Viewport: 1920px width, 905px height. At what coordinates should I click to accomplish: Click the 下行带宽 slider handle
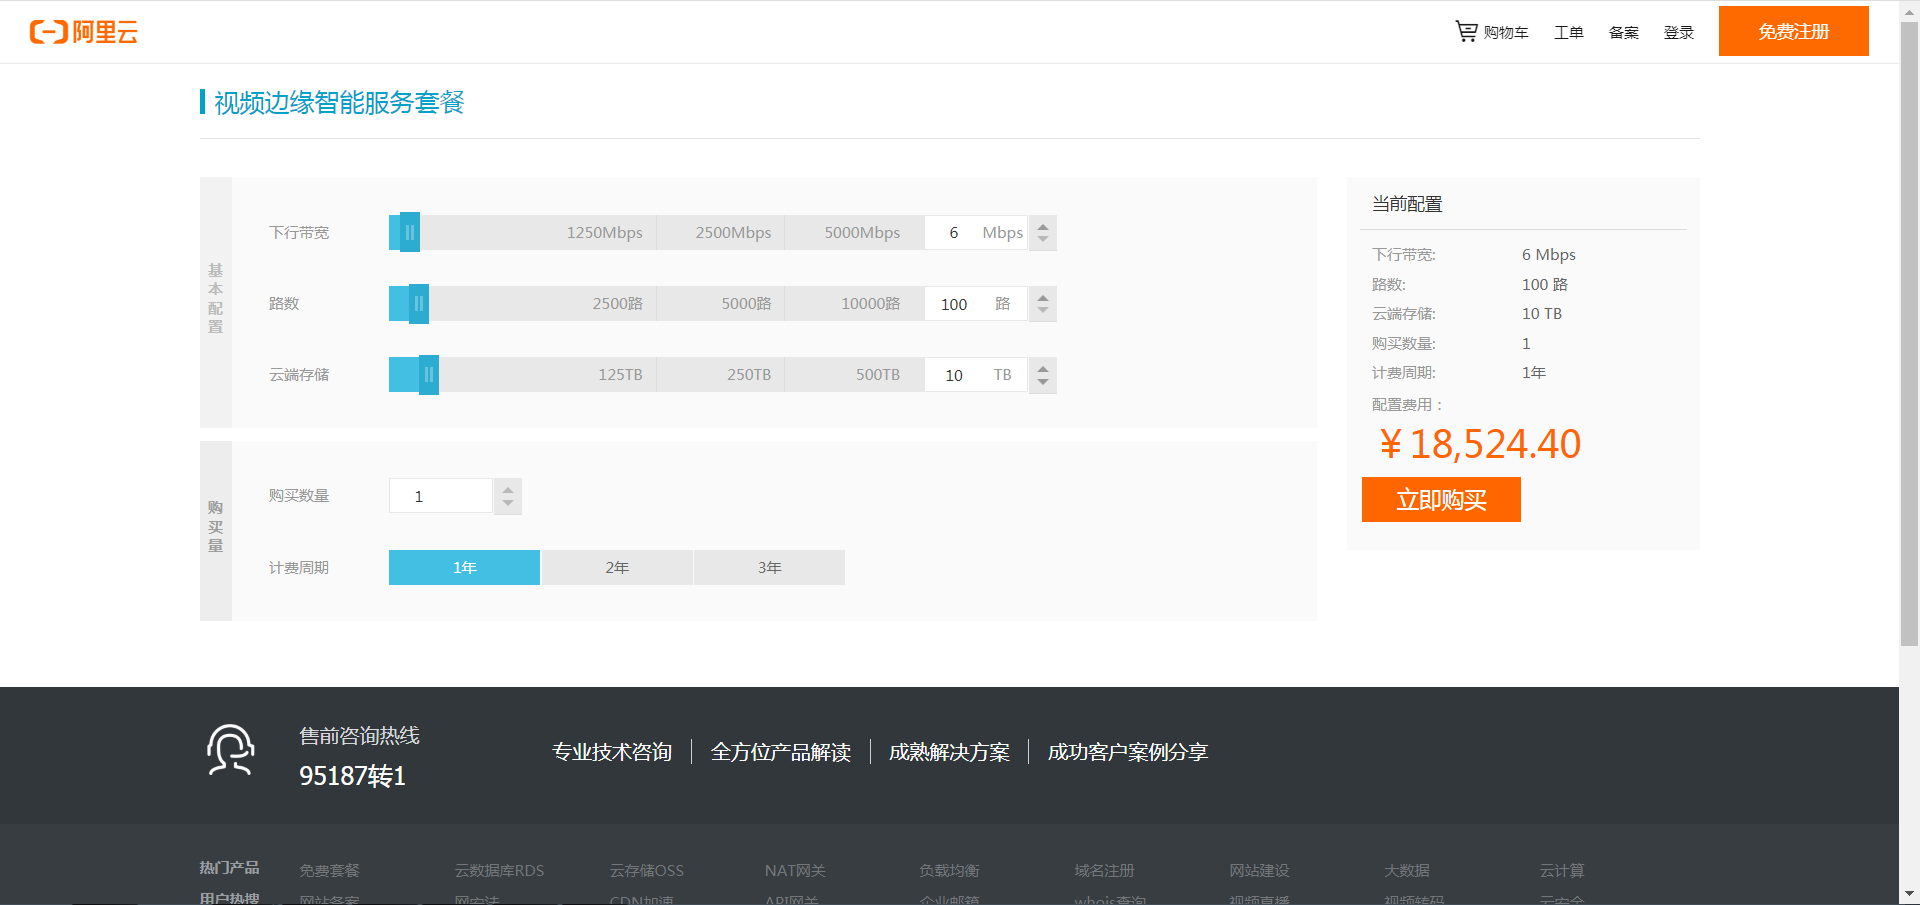[410, 232]
